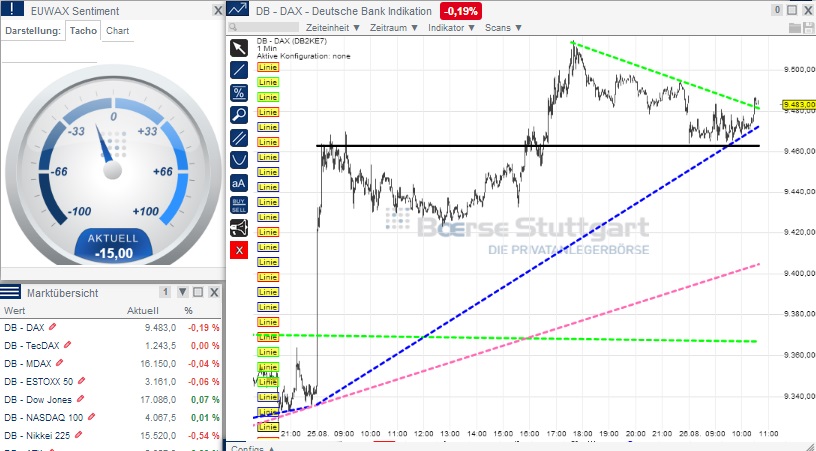Click the hamburger icon of Marktübersicht
Viewport: 816px width, 451px height.
(10, 292)
